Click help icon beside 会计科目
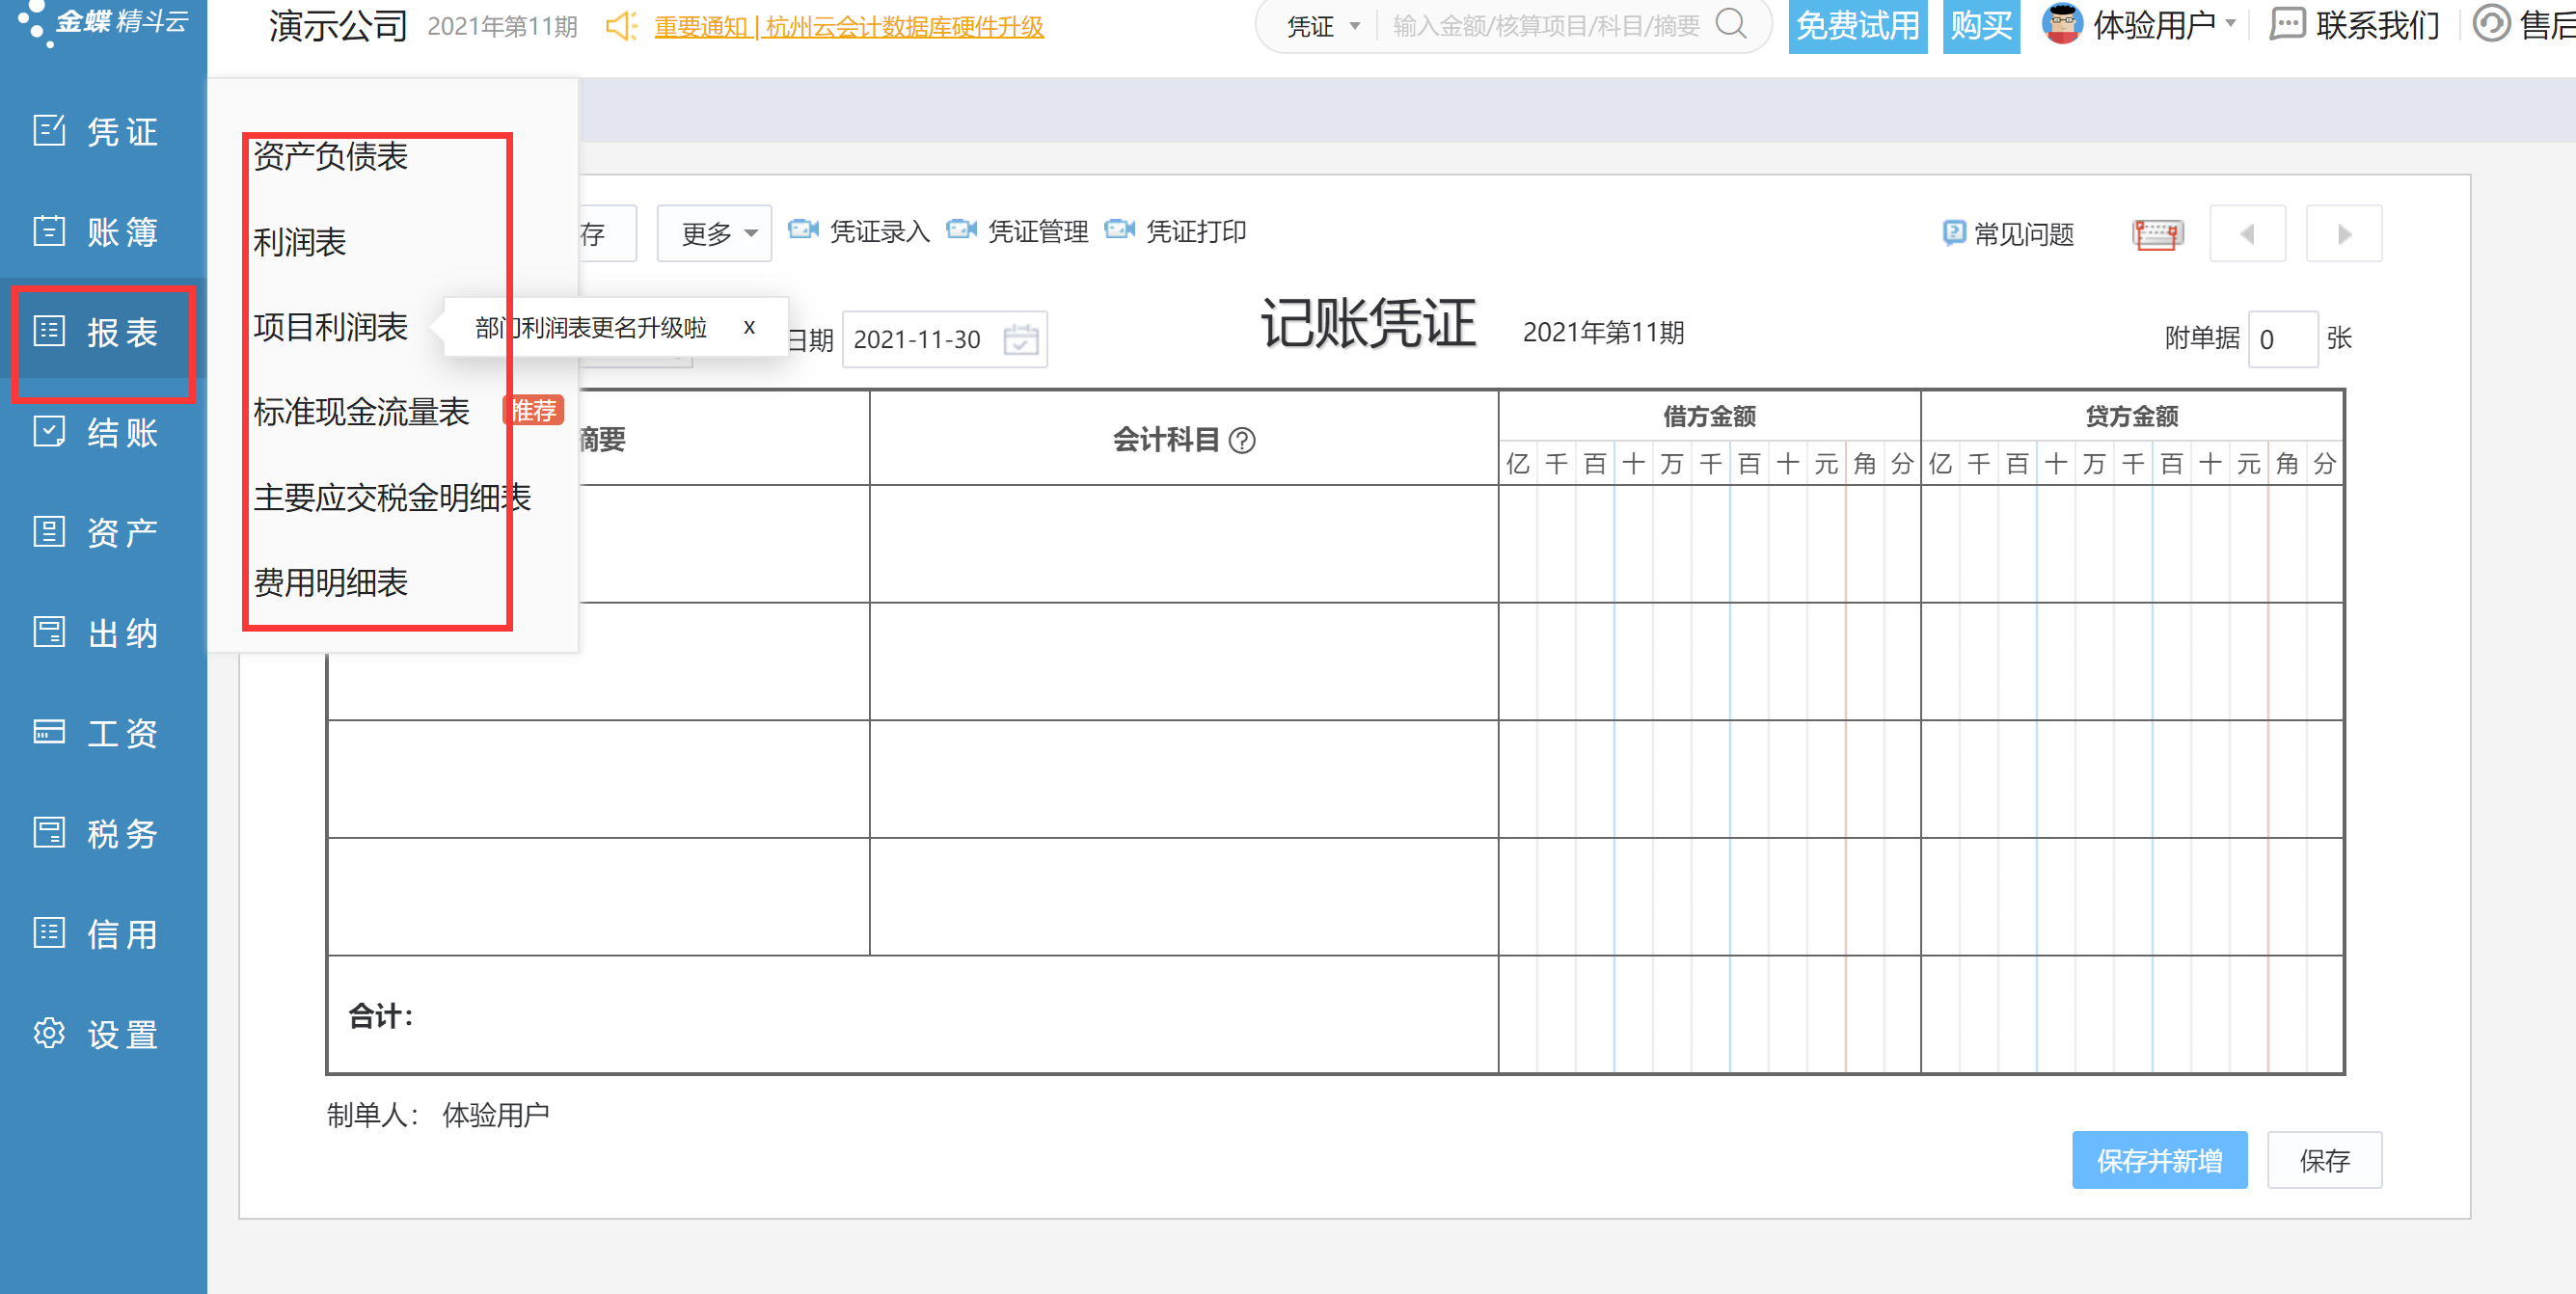Image resolution: width=2576 pixels, height=1294 pixels. (x=1242, y=440)
